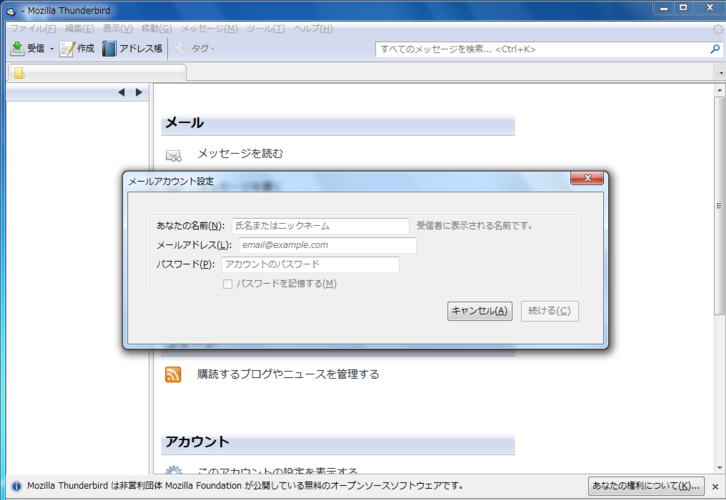Open the 受信 button dropdown arrow
The width and height of the screenshot is (726, 500).
(52, 49)
